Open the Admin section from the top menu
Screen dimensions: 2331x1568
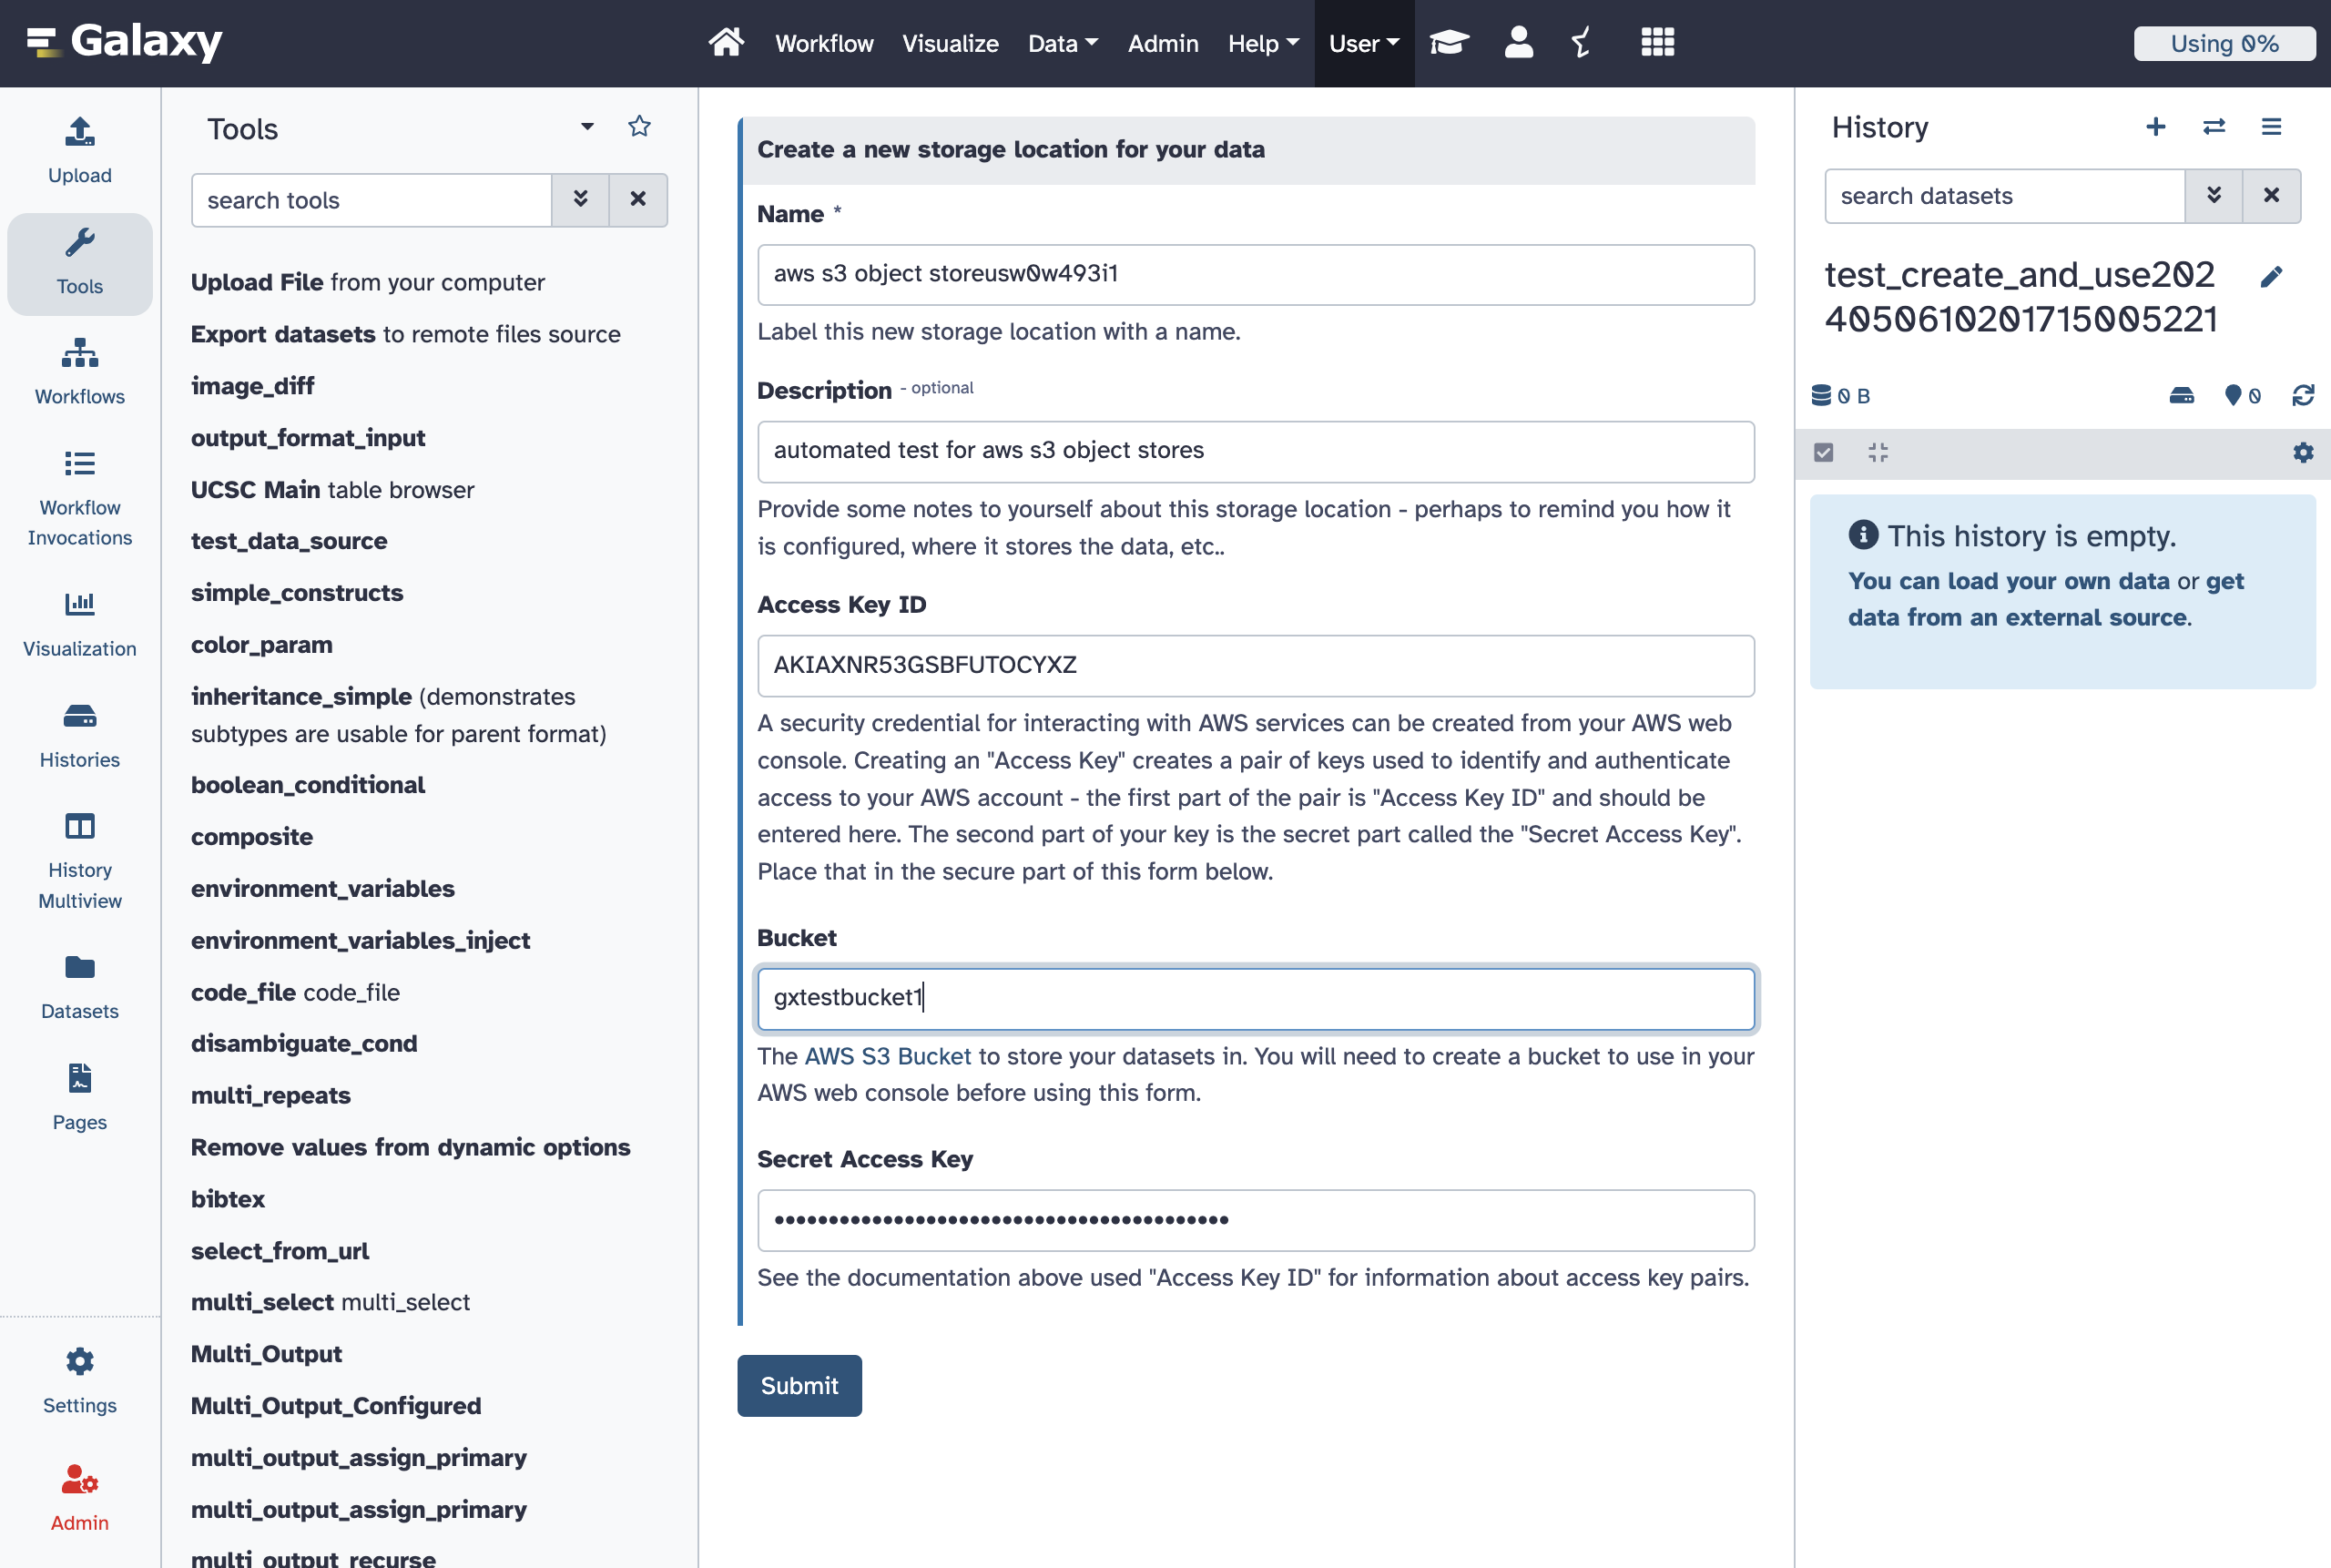click(x=1163, y=43)
